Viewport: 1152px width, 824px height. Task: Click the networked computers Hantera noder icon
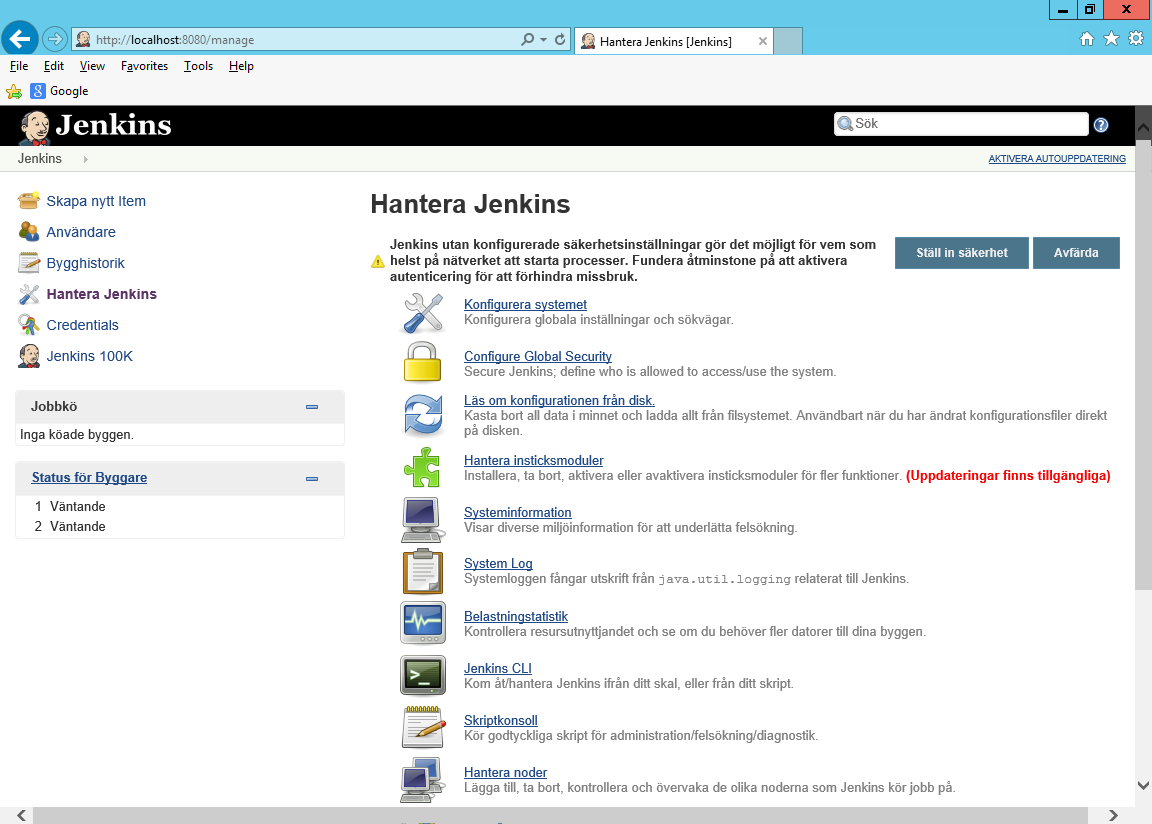422,780
